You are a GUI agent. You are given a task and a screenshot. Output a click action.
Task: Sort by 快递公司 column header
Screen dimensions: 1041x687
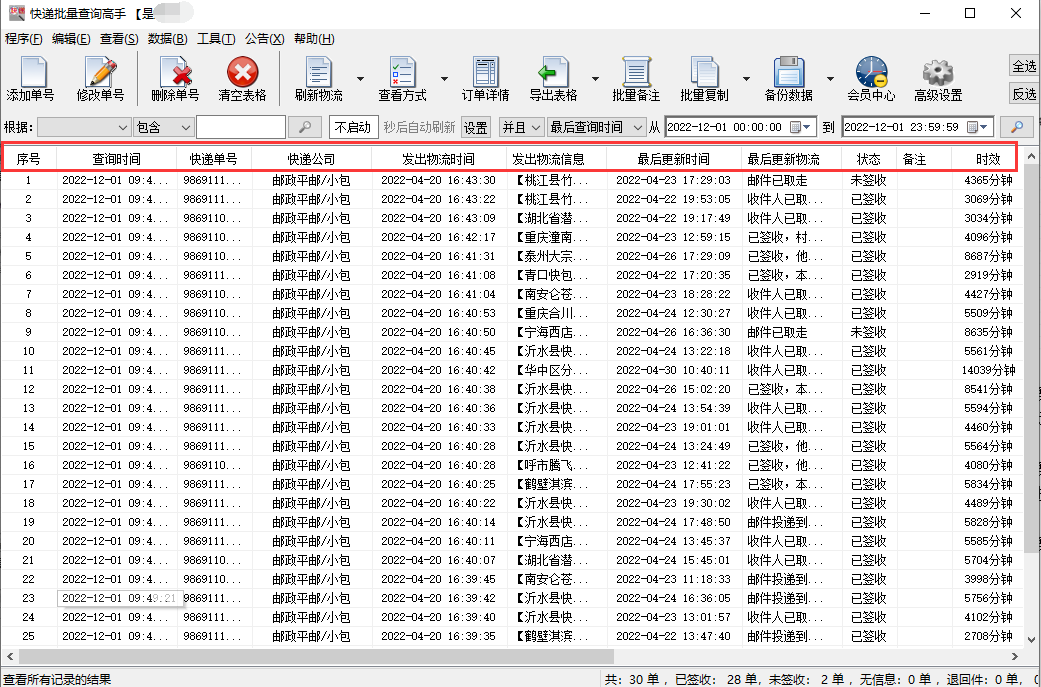[311, 159]
